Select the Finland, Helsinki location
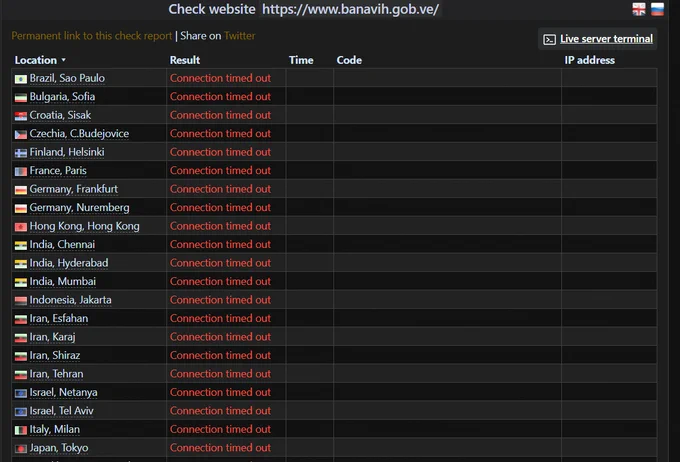 (x=67, y=152)
